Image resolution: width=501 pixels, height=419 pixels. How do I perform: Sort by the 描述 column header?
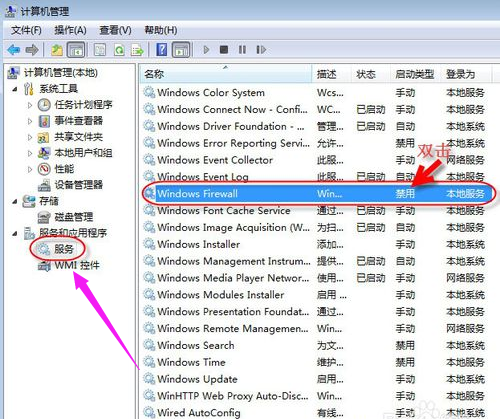pos(332,74)
